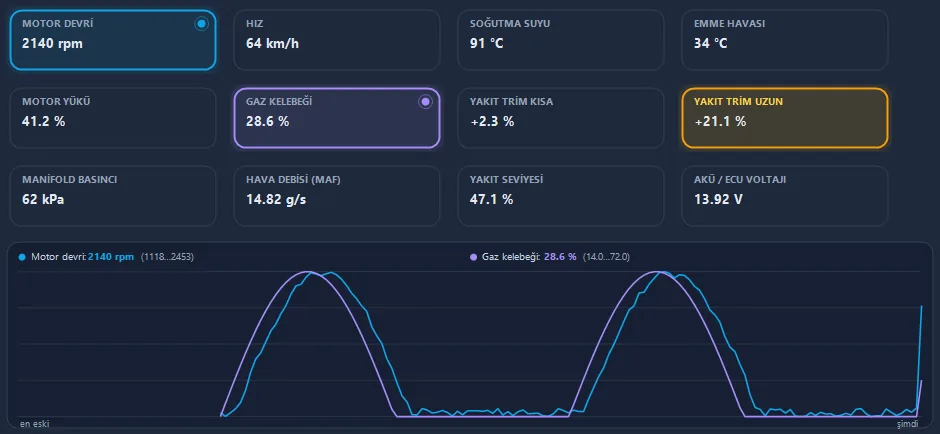Select the Motor Yükü 41.2 % card
Image resolution: width=940 pixels, height=434 pixels.
click(113, 118)
